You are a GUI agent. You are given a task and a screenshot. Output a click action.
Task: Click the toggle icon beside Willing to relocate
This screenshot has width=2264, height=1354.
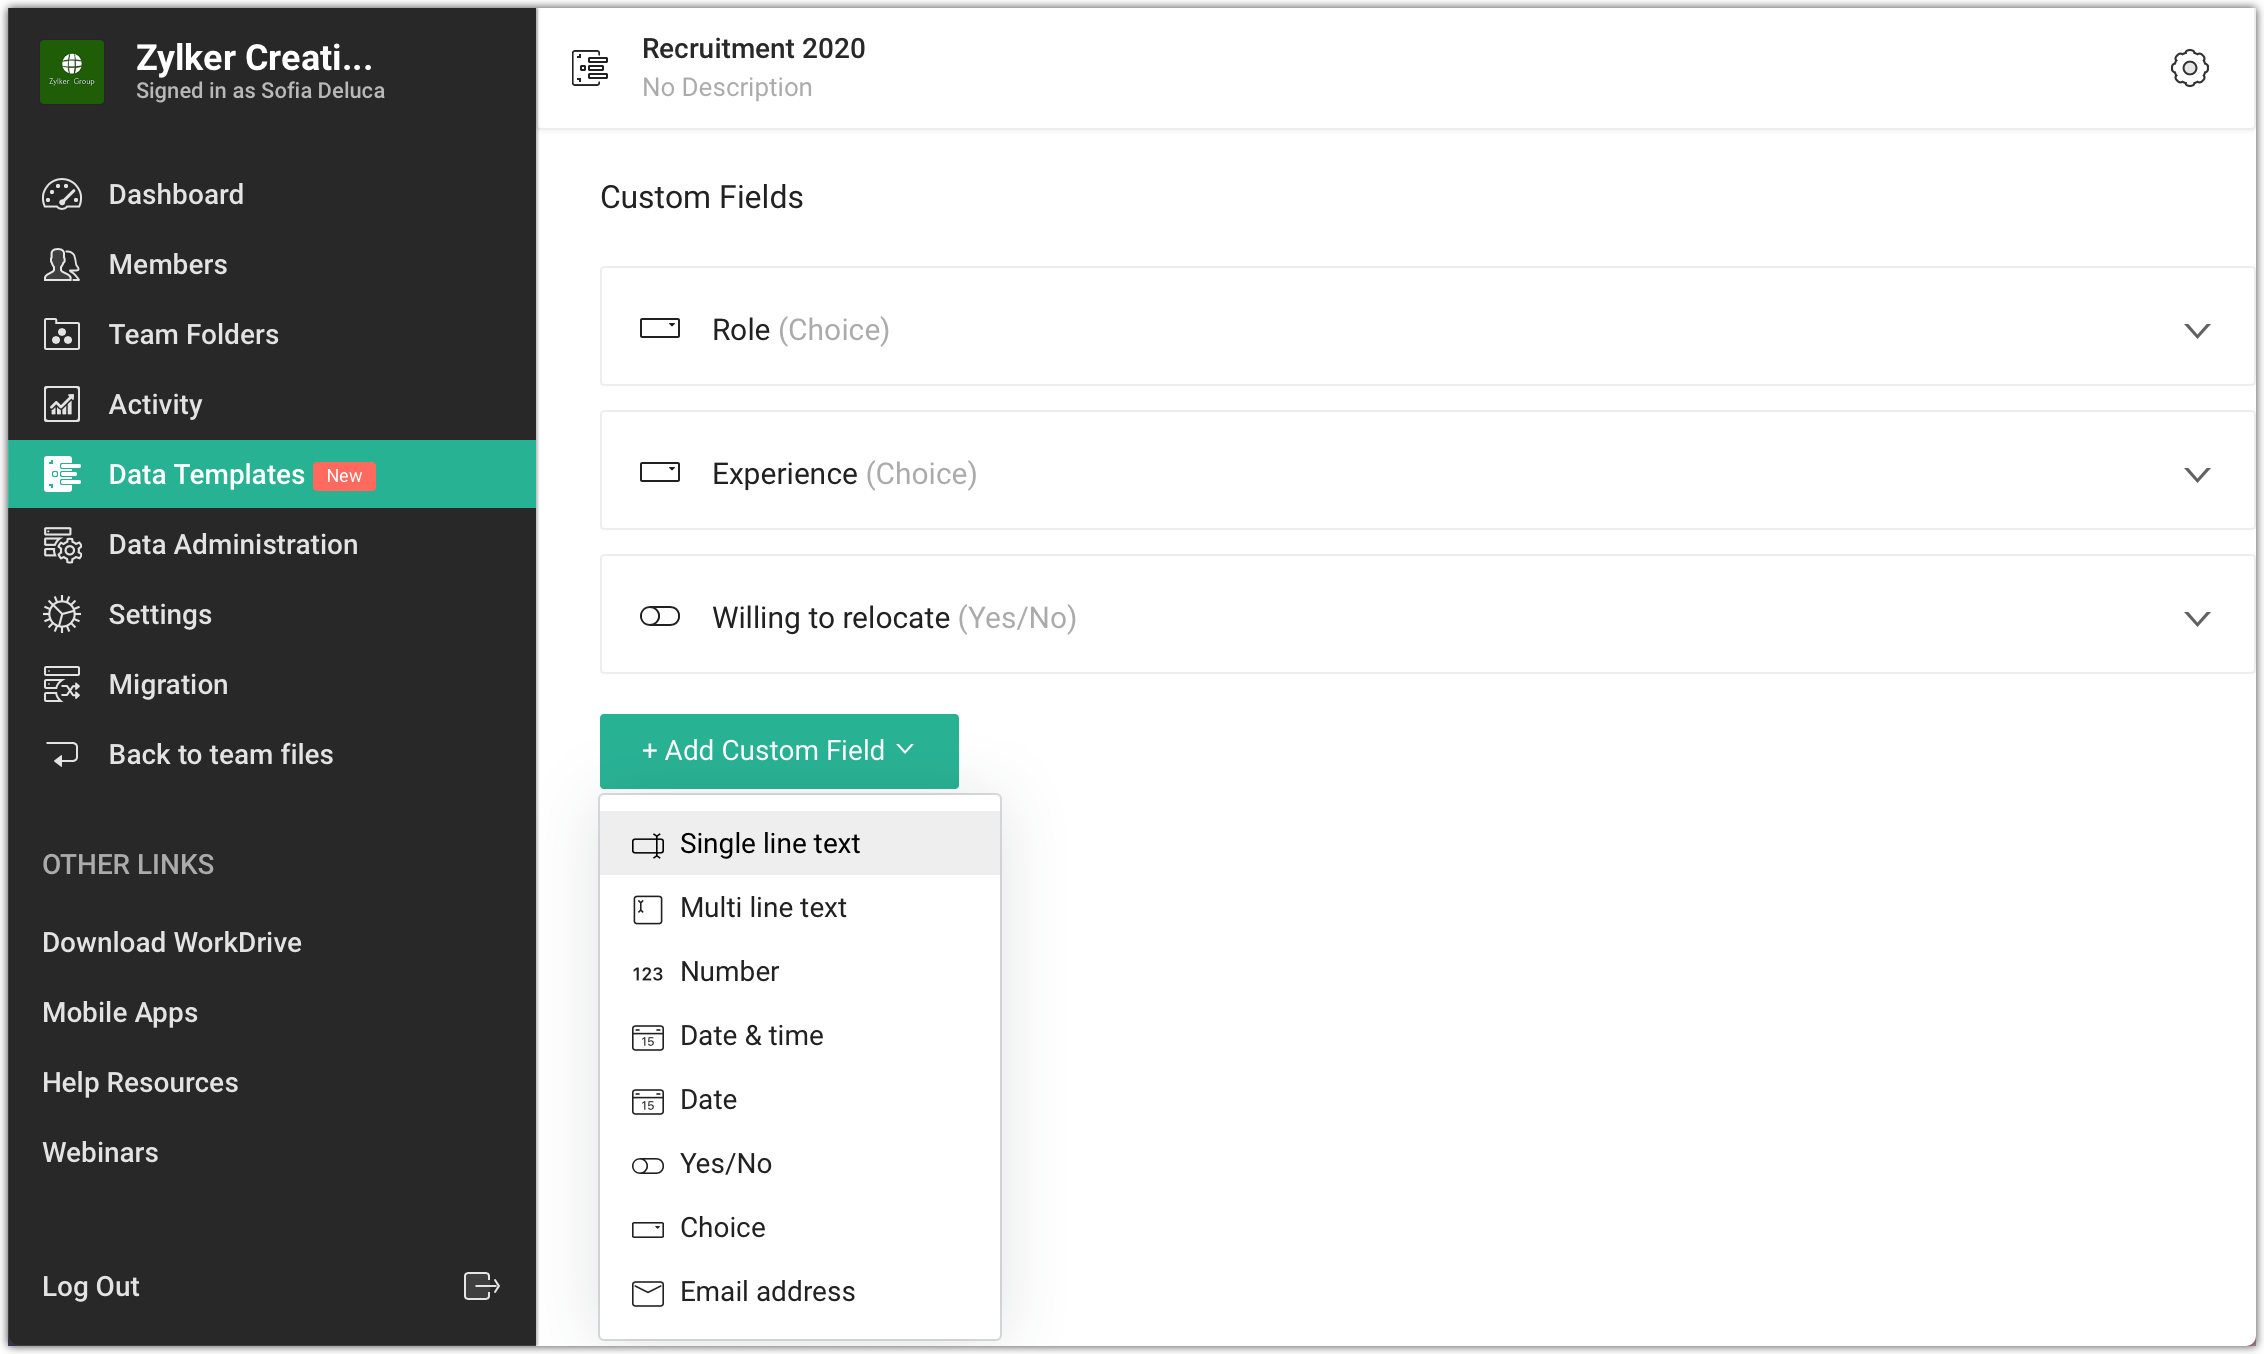point(660,617)
